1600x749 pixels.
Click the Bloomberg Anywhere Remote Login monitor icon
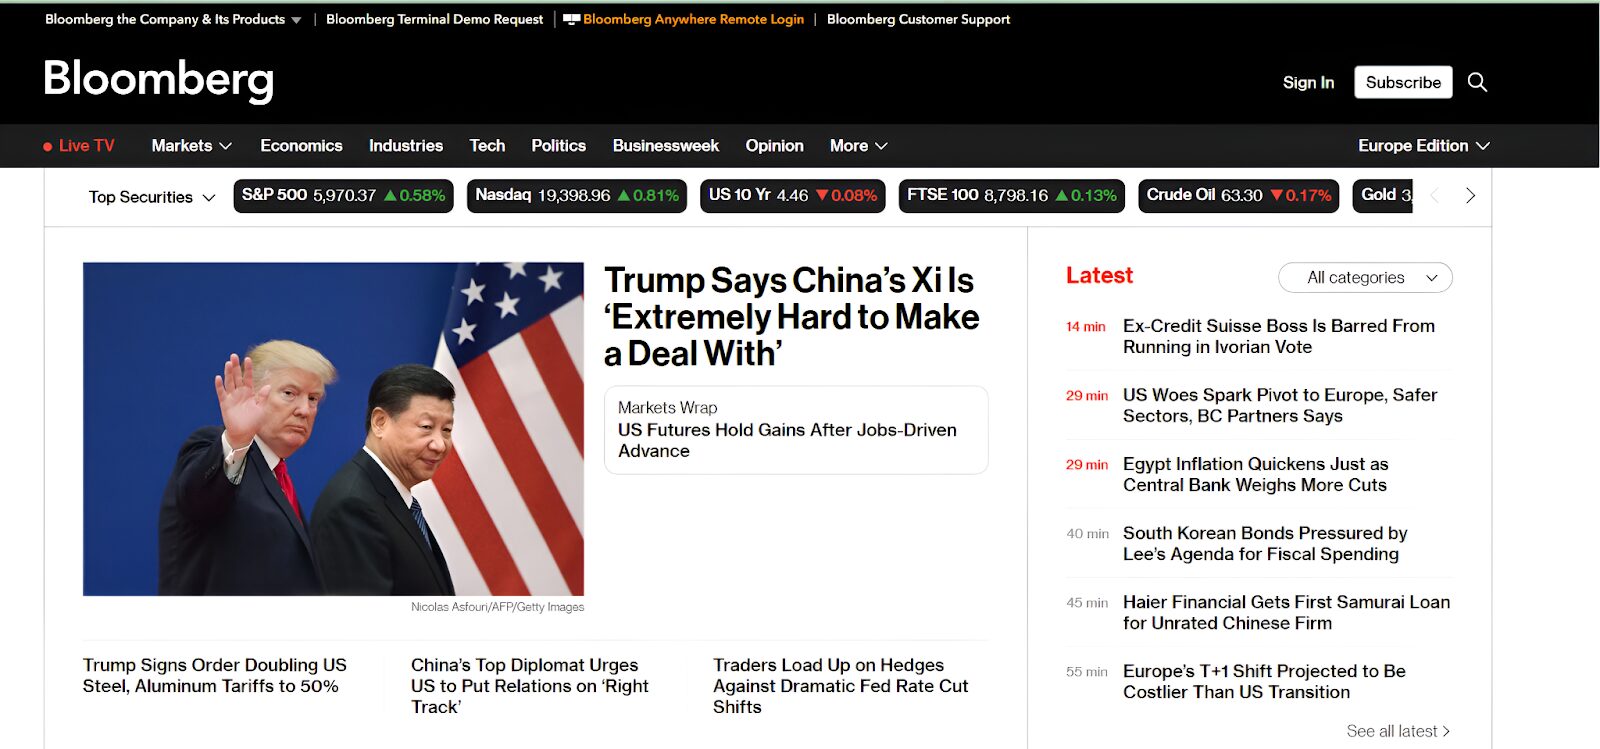point(571,19)
